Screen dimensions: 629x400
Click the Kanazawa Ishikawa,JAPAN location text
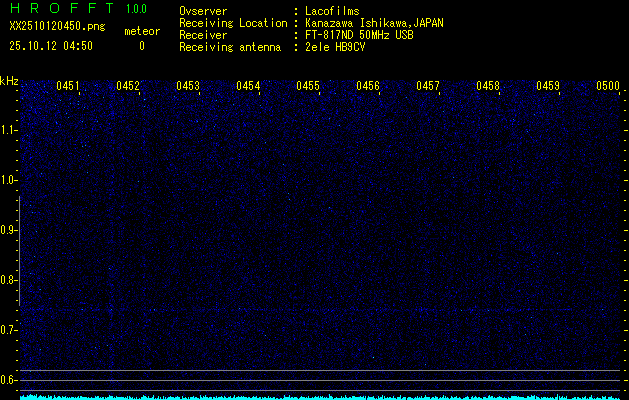tap(374, 23)
